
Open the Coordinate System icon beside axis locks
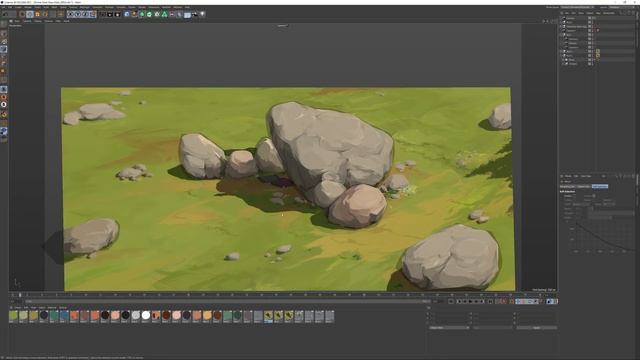click(x=93, y=14)
